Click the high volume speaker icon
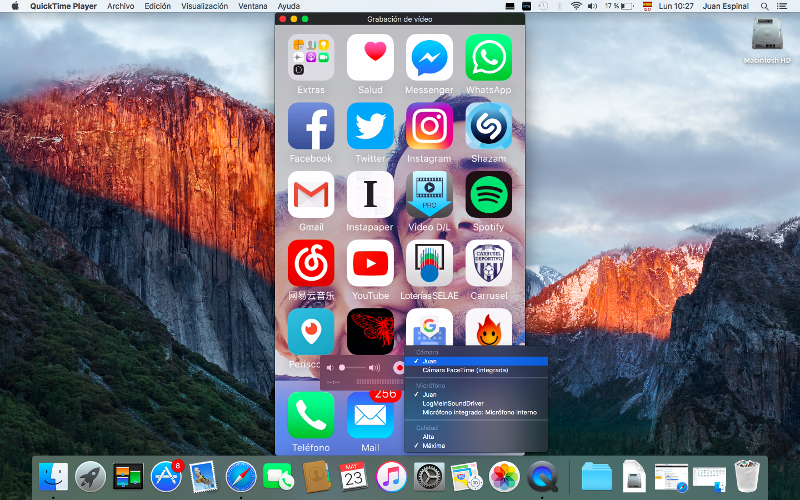 374,368
